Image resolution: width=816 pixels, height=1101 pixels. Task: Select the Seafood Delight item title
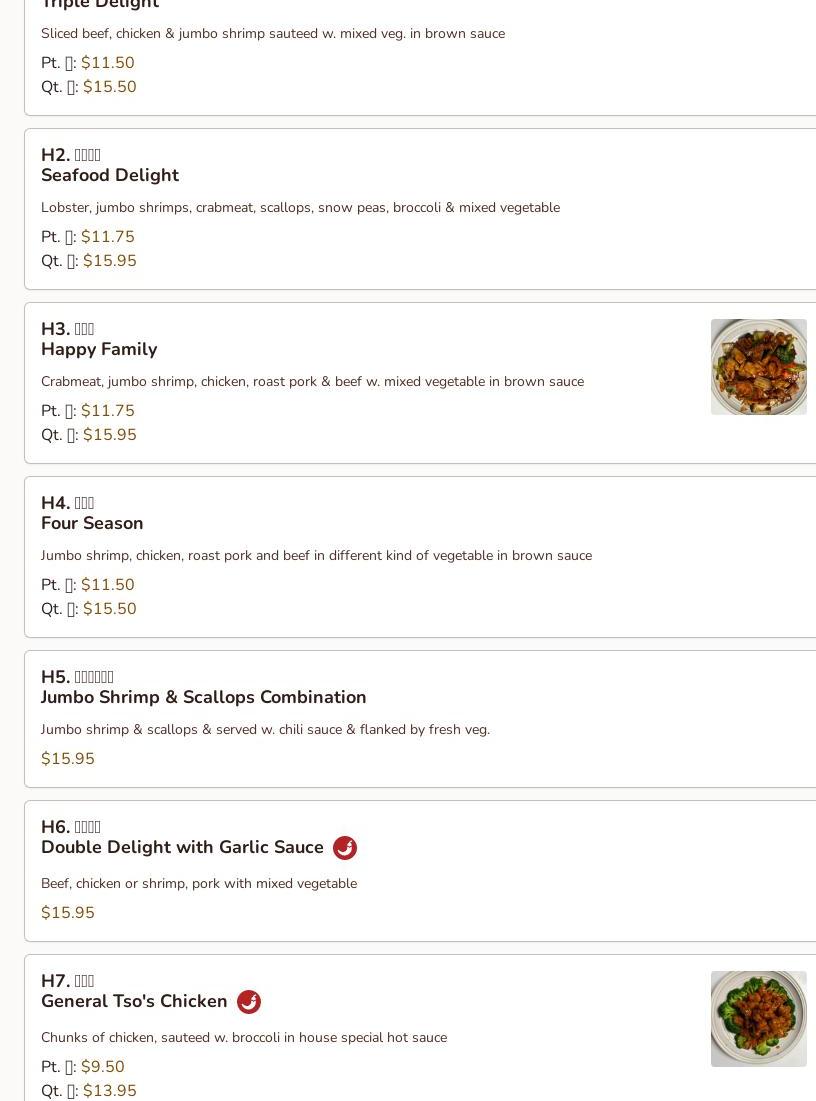pos(110,175)
